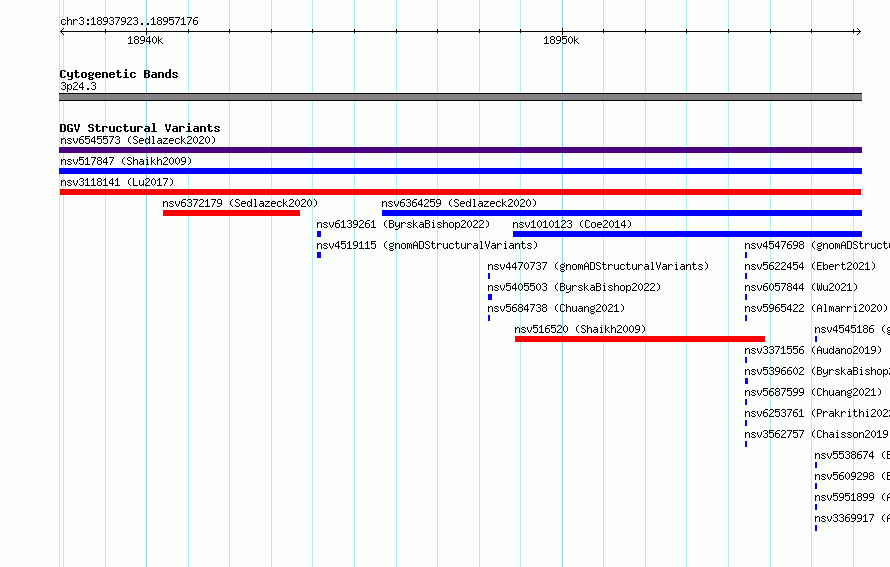Click the nsv3118141 (Lu2017) red bar

[460, 192]
